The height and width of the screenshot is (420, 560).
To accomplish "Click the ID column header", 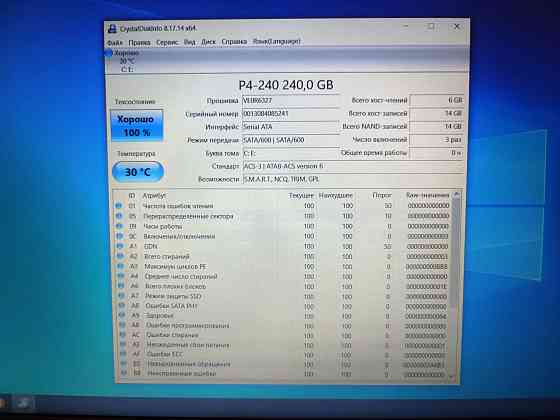I will coord(132,195).
